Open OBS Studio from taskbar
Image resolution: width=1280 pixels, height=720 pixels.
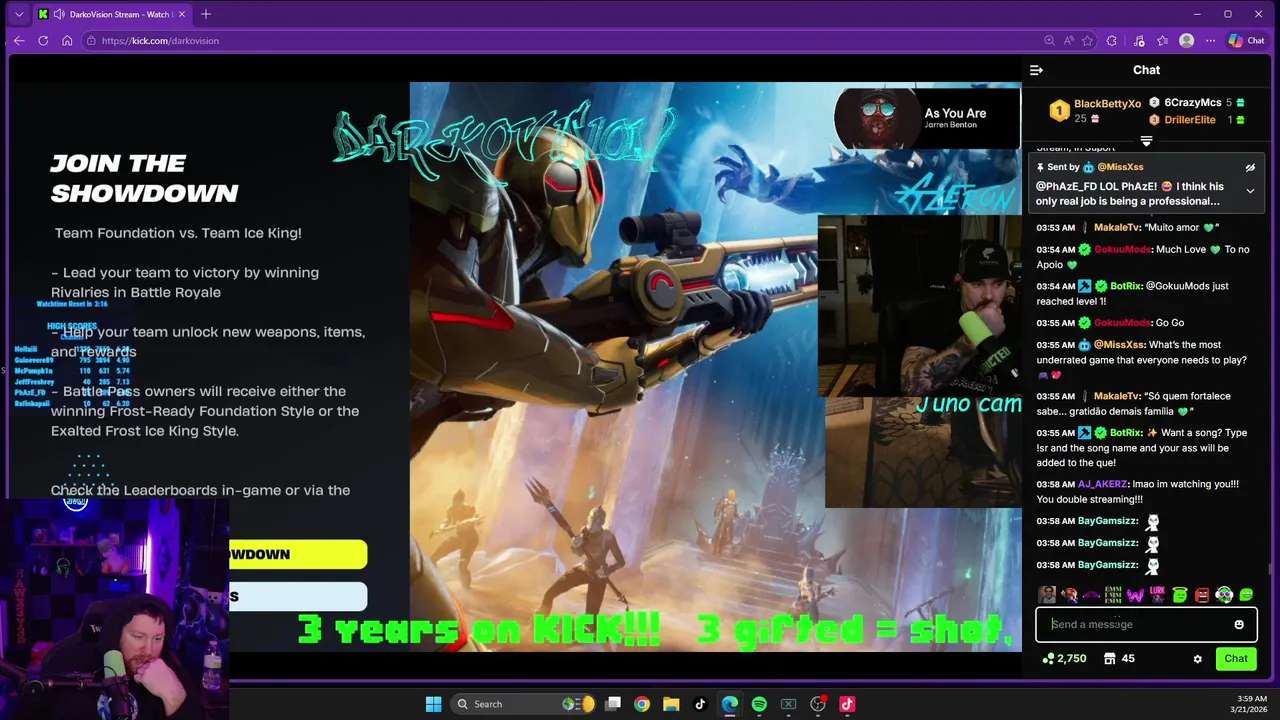coord(818,704)
